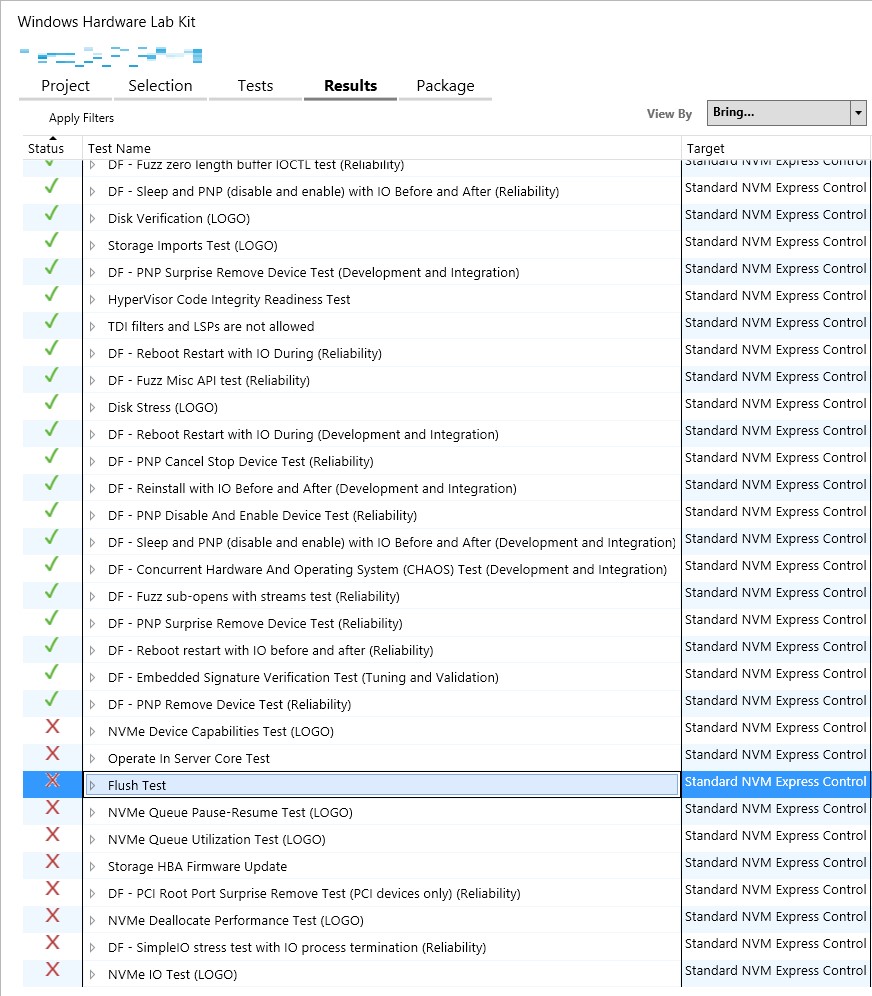Select 'NVMe Deallocate Performance Test (LOGO)' test name
The height and width of the screenshot is (996, 872).
(x=236, y=920)
